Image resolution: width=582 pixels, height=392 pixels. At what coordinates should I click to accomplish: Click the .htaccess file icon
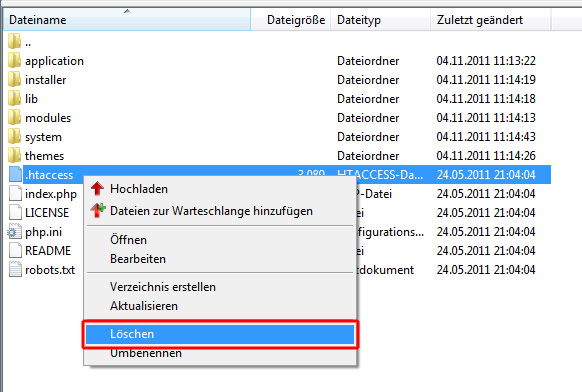[15, 174]
